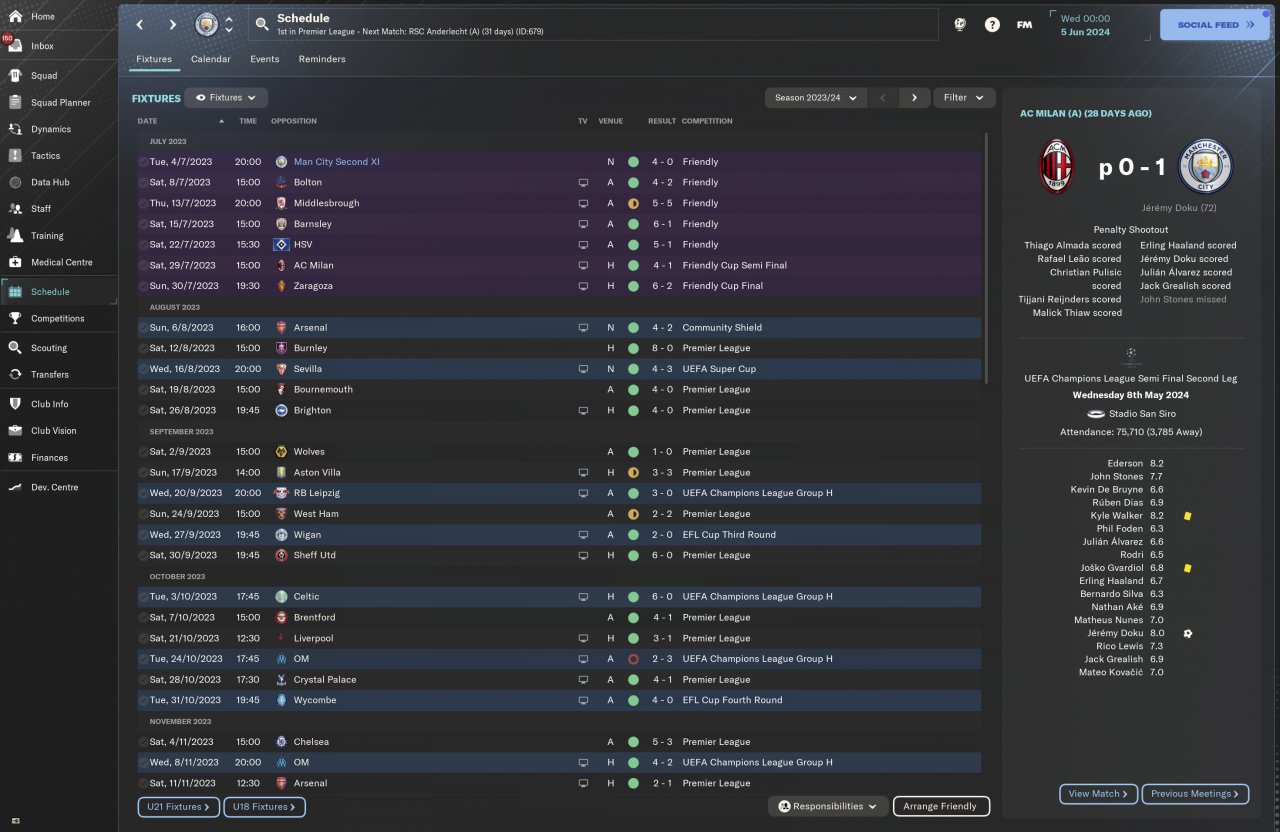Open the Filter dropdown
This screenshot has height=832, width=1280.
tap(964, 98)
